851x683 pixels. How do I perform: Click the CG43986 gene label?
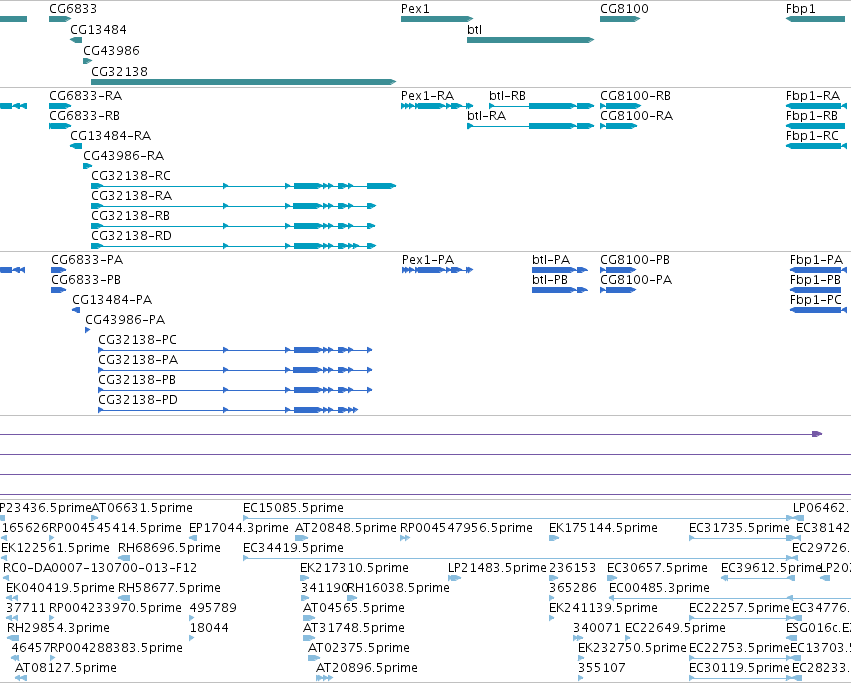(111, 50)
